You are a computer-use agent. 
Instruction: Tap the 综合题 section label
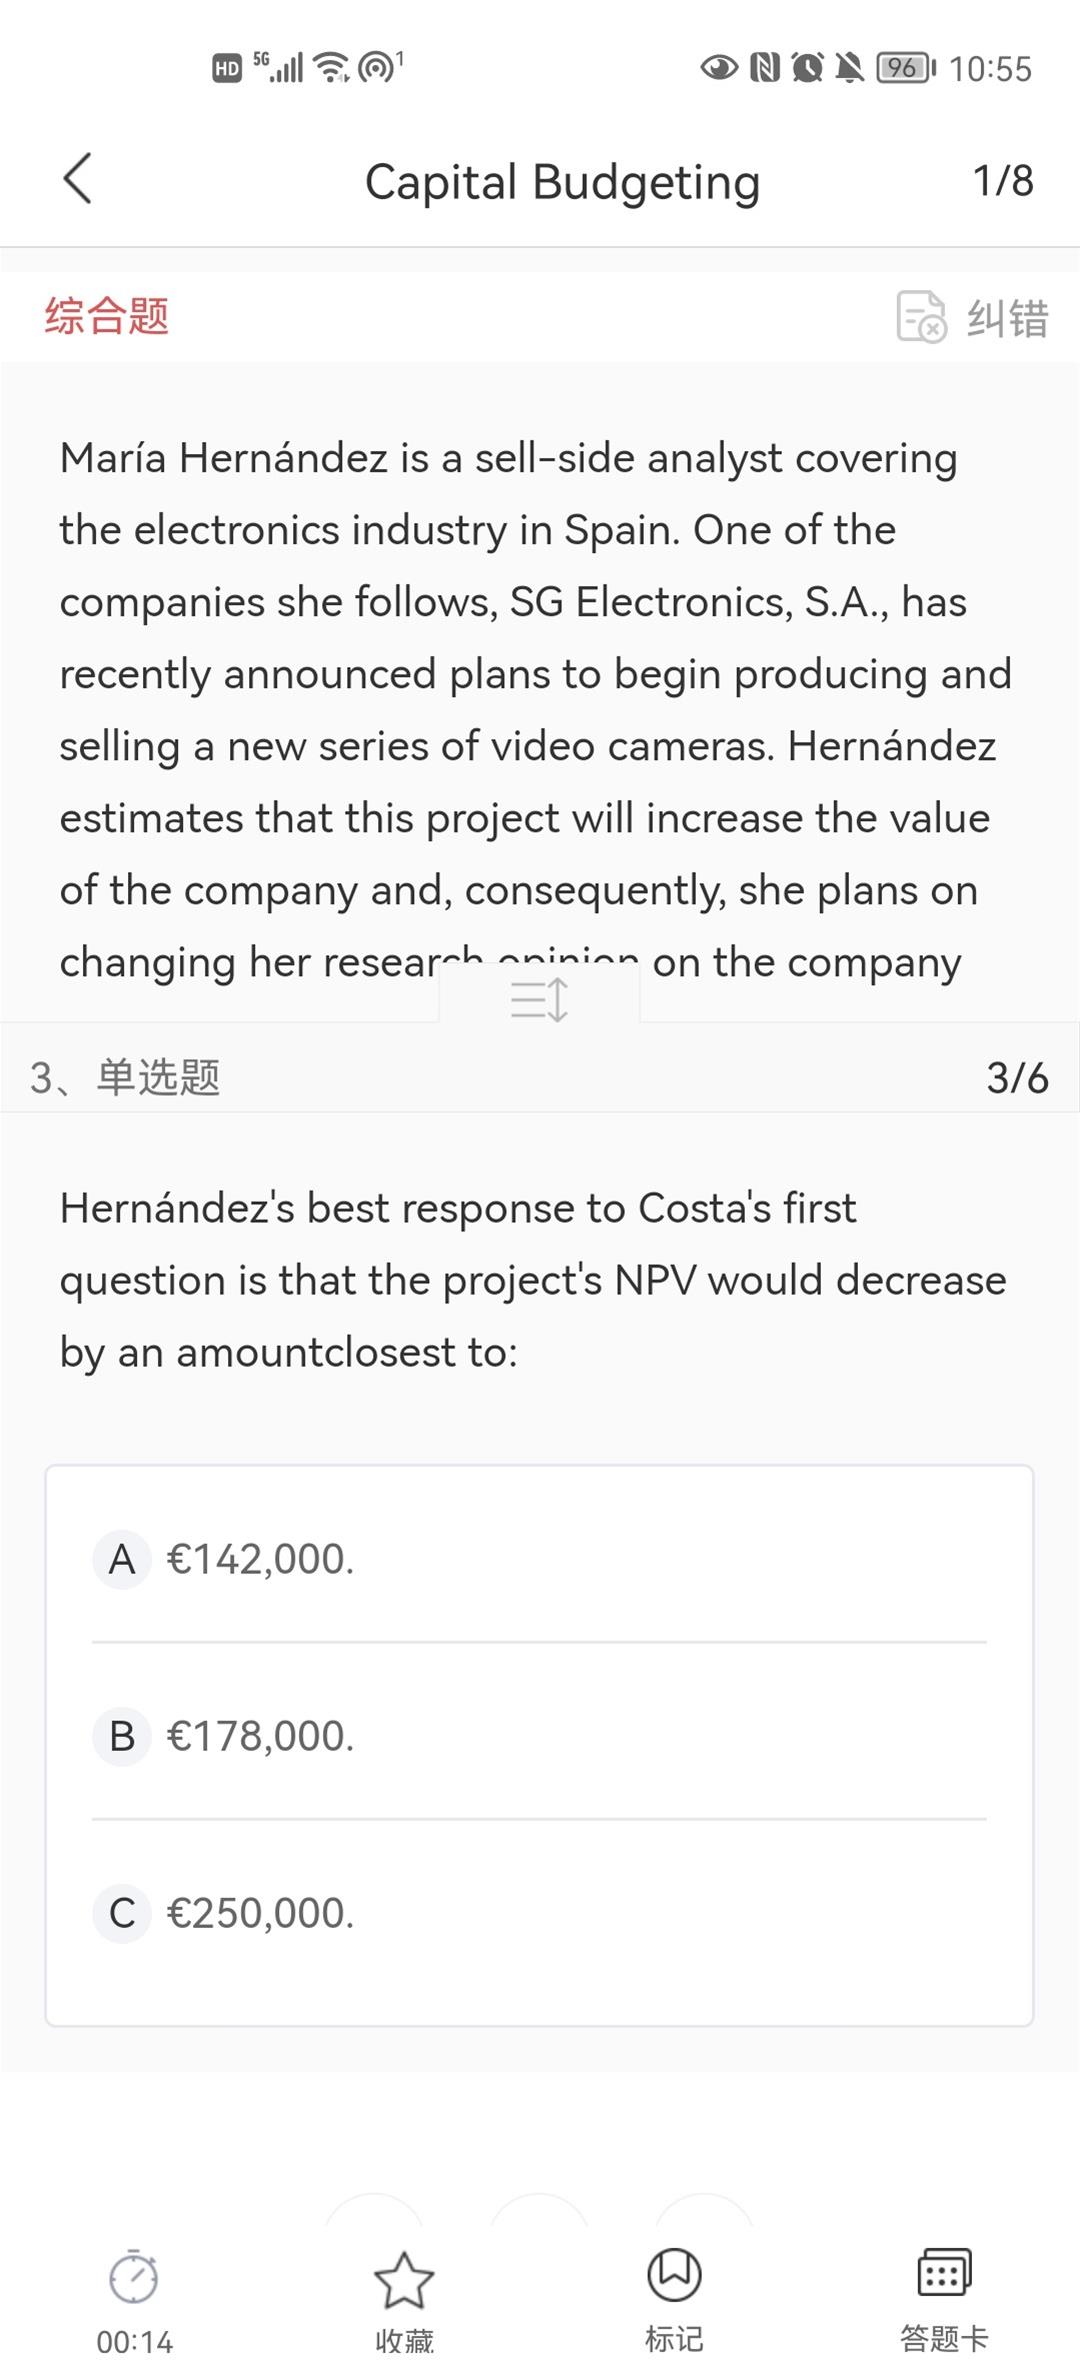point(107,316)
